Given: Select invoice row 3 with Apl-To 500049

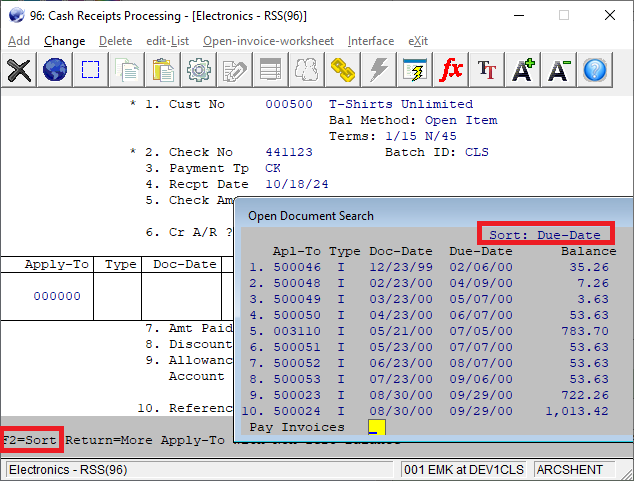Looking at the screenshot, I should coord(429,299).
